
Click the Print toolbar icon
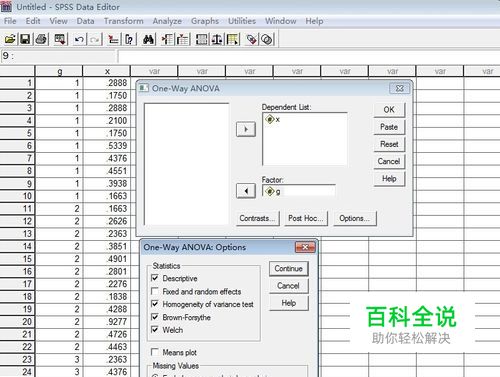point(41,39)
